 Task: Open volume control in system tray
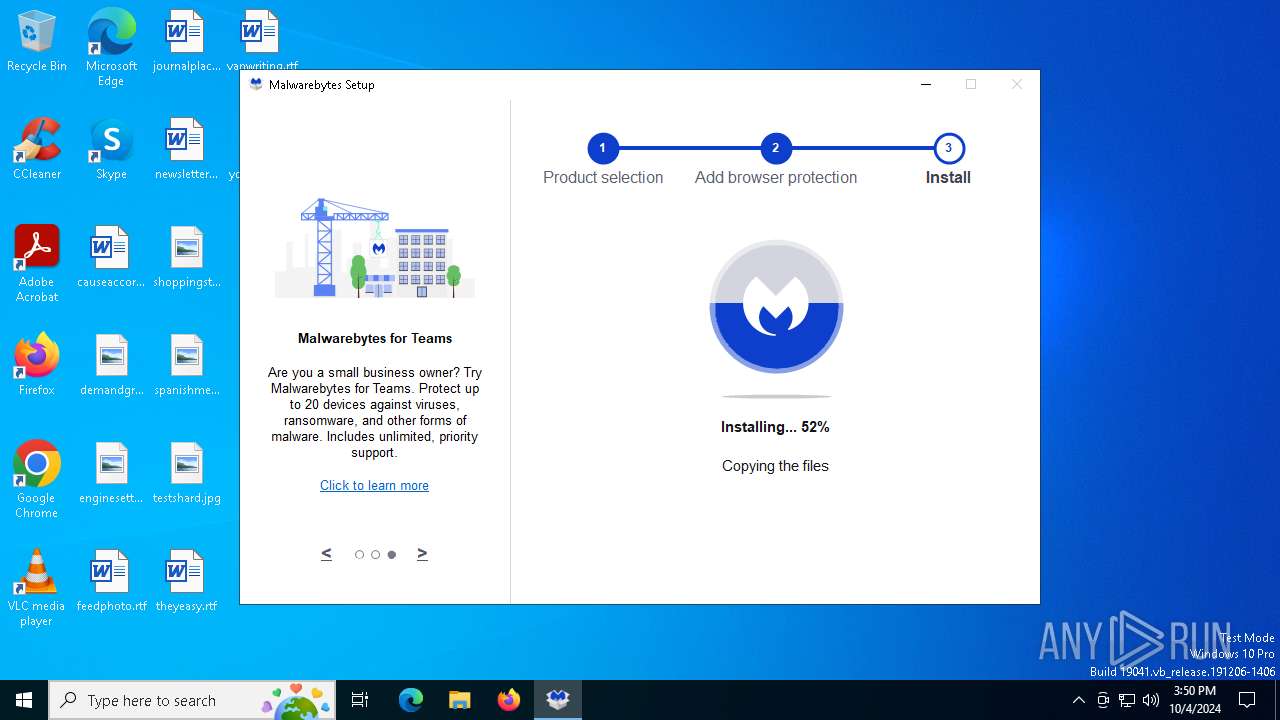point(1151,700)
